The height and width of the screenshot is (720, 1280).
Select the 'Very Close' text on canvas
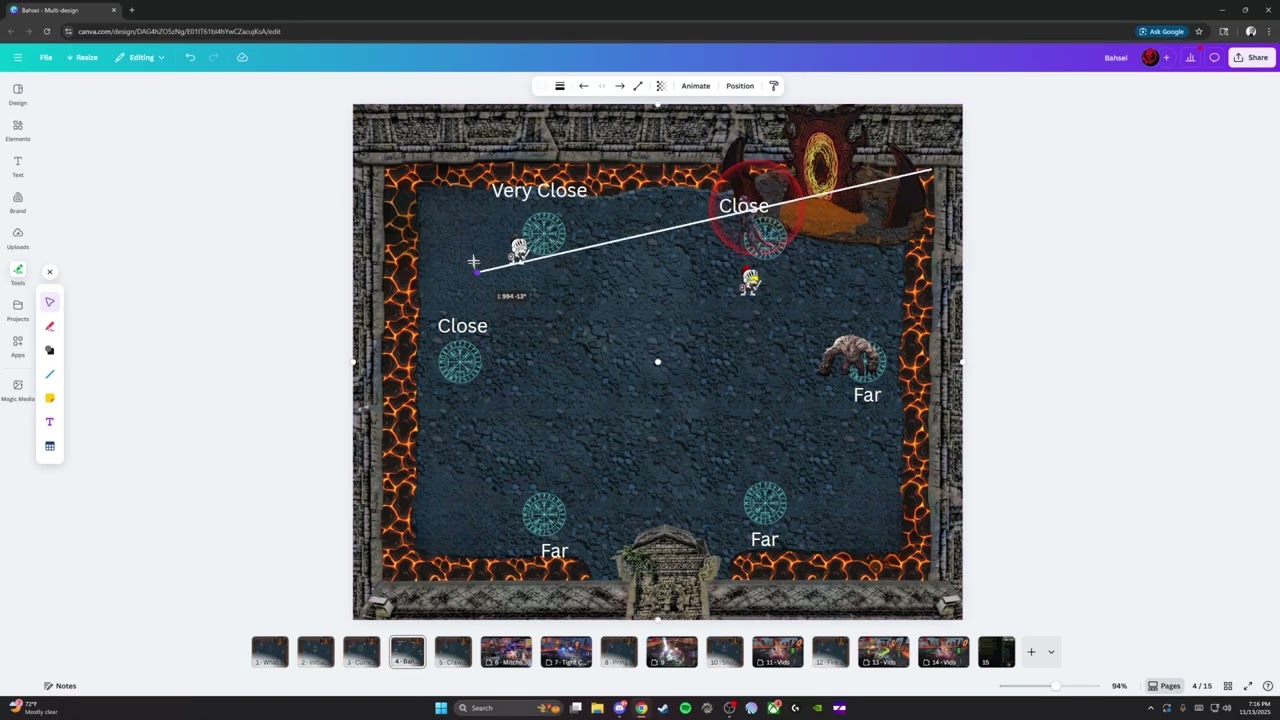[539, 190]
